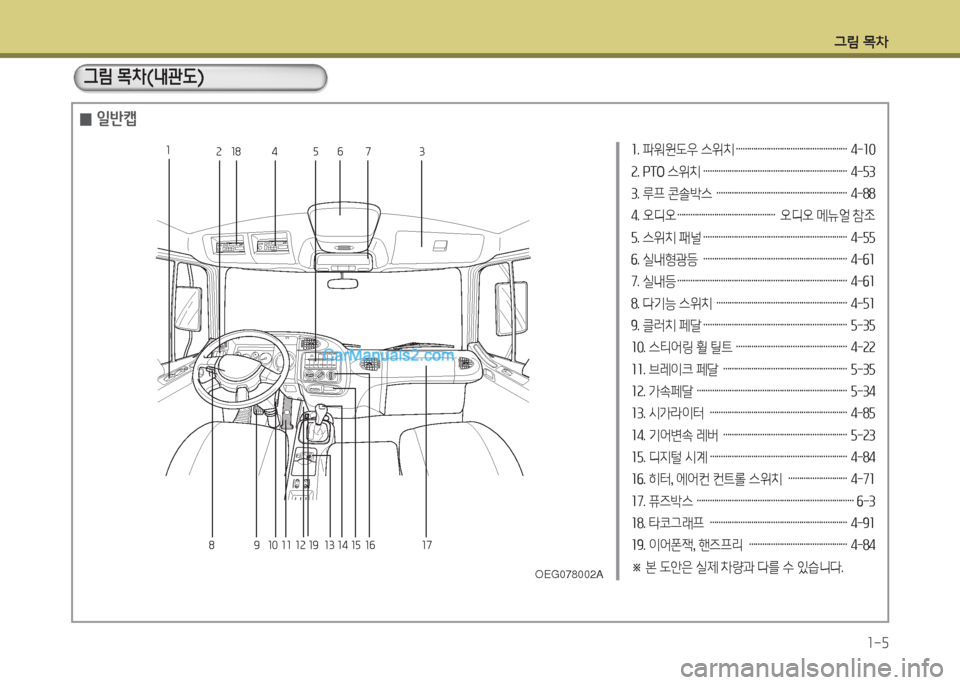960x685 pixels.
Task: Click the right side mirror in the diagram
Action: [511, 308]
